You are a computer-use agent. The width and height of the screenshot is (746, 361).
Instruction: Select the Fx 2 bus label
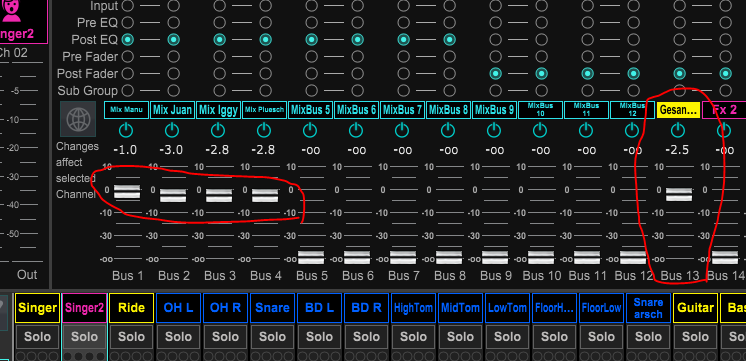point(724,110)
